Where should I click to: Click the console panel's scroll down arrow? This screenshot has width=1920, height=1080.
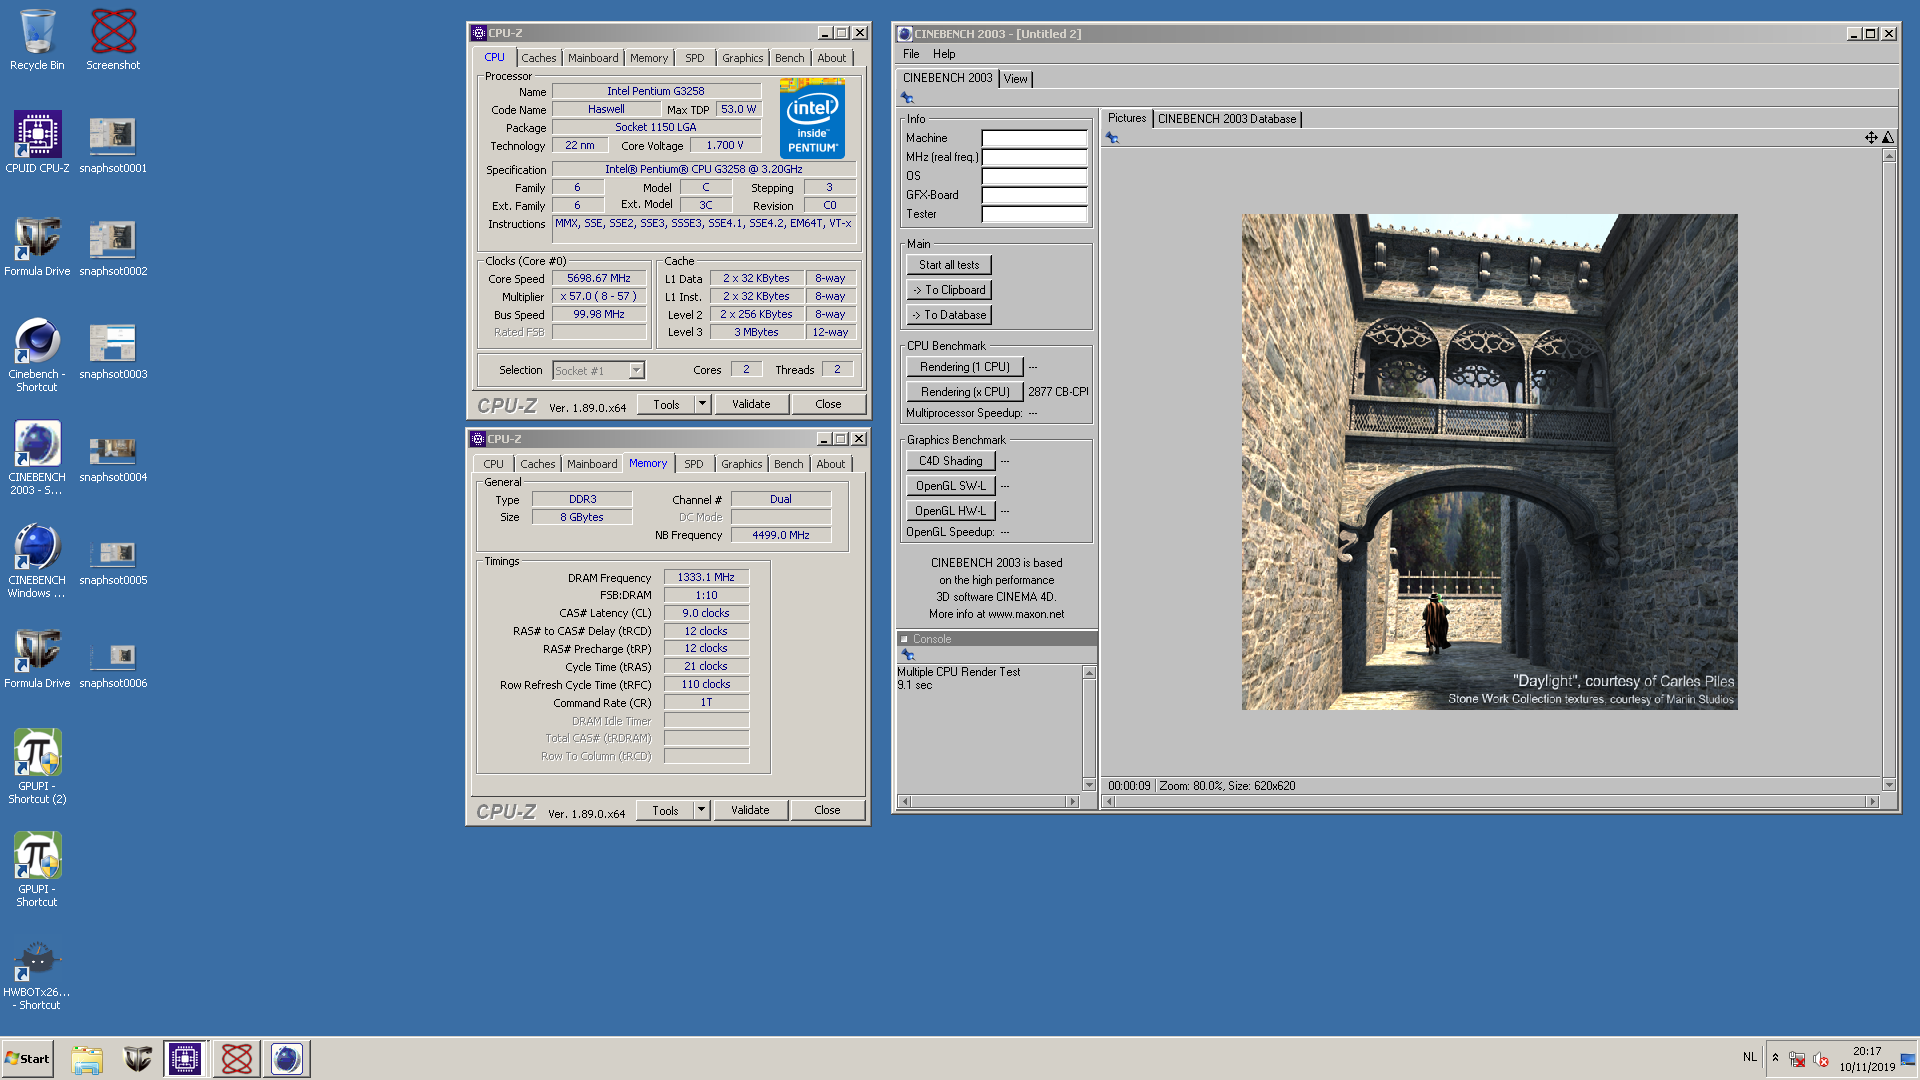(1089, 786)
